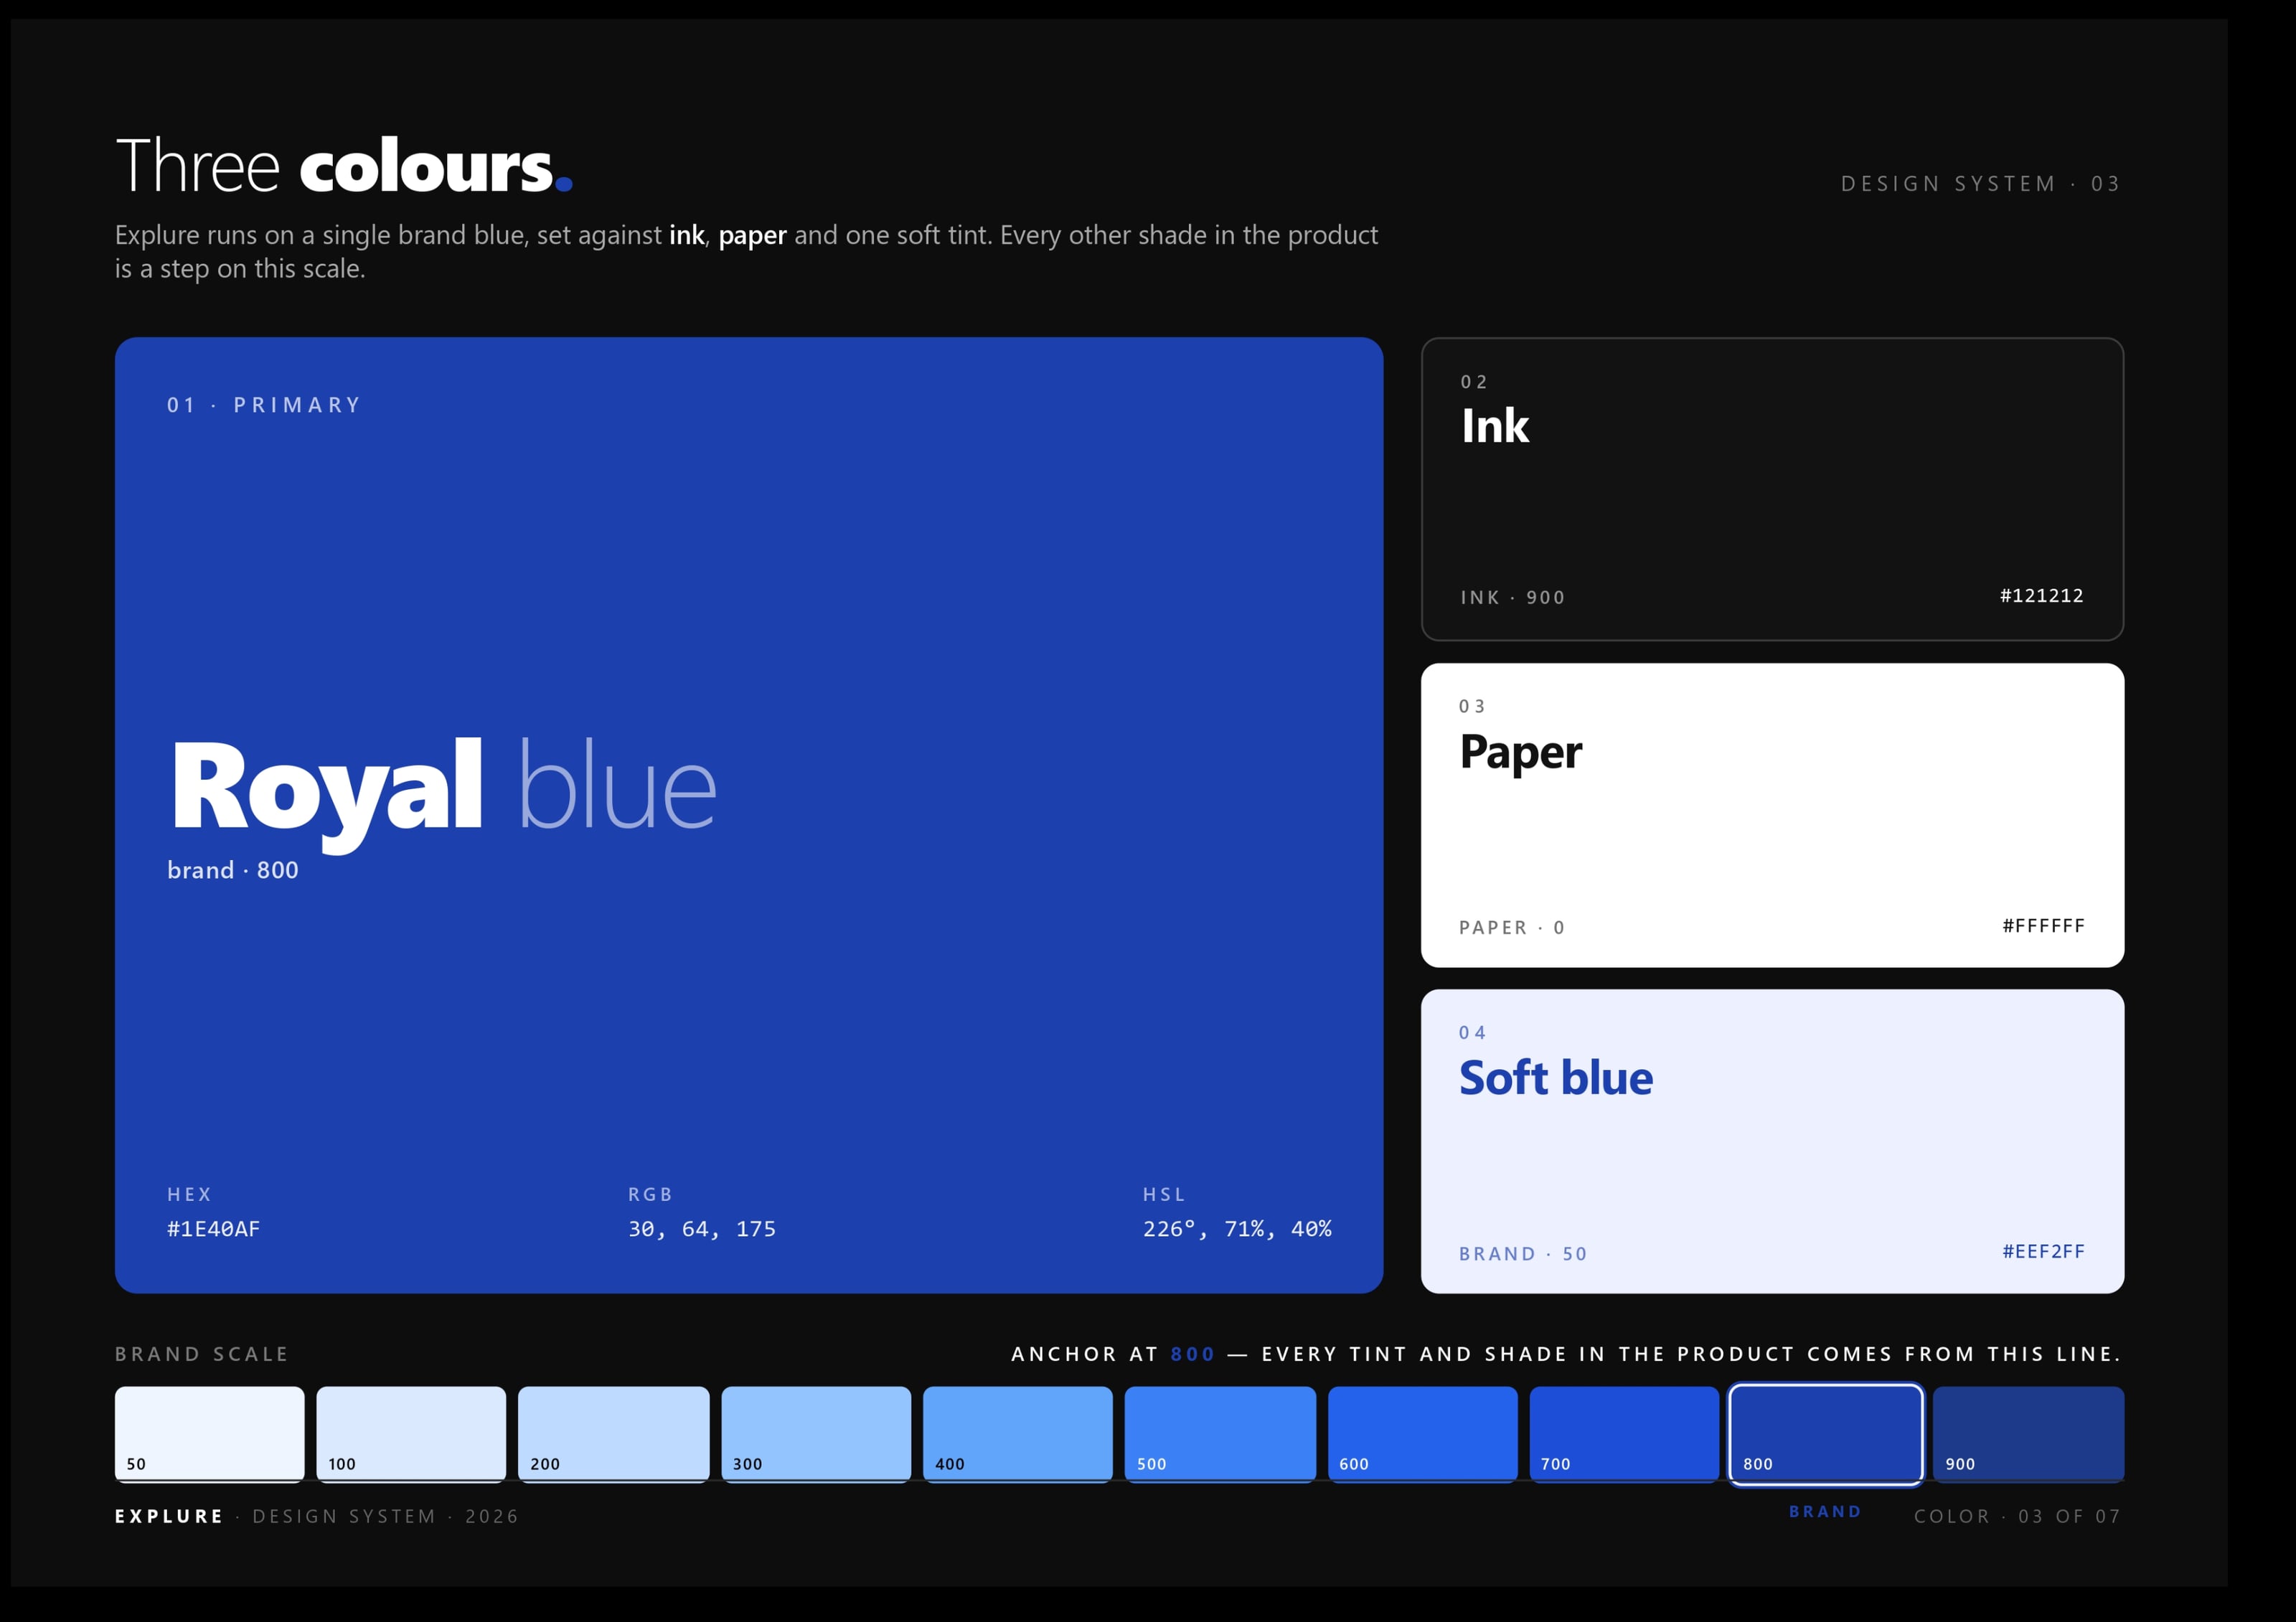Screen dimensions: 2296x1622
Task: Choose the 700 brand scale swatch
Action: point(1625,1433)
